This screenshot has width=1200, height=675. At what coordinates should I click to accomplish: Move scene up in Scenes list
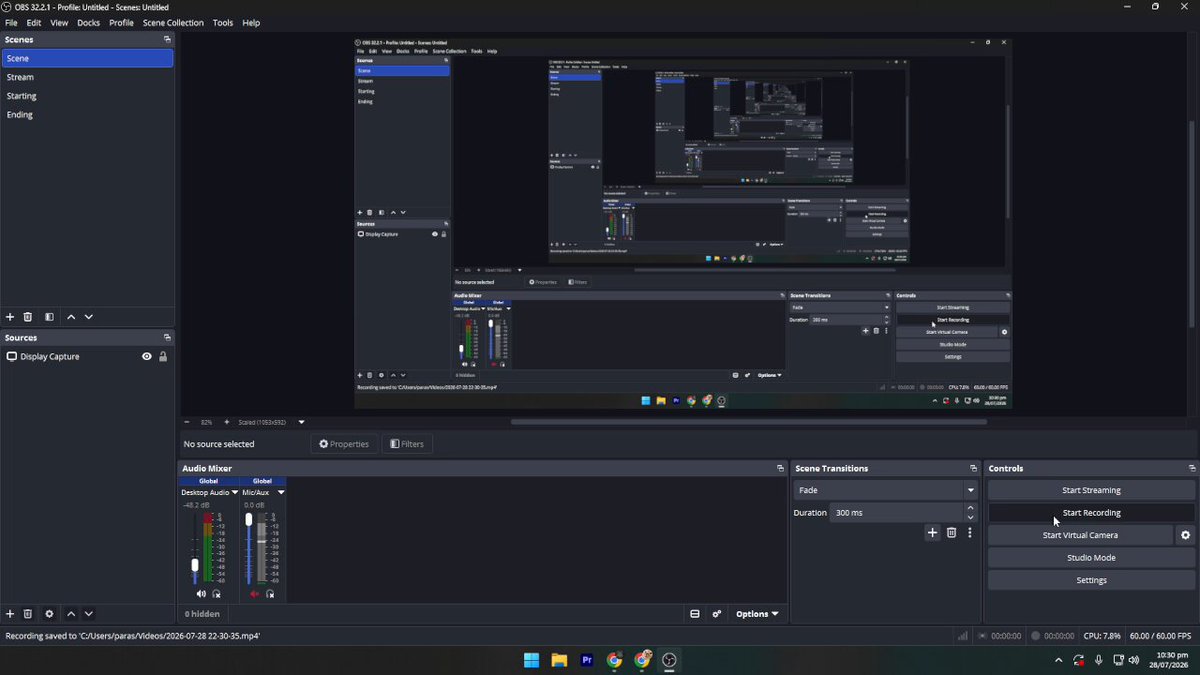tap(71, 317)
